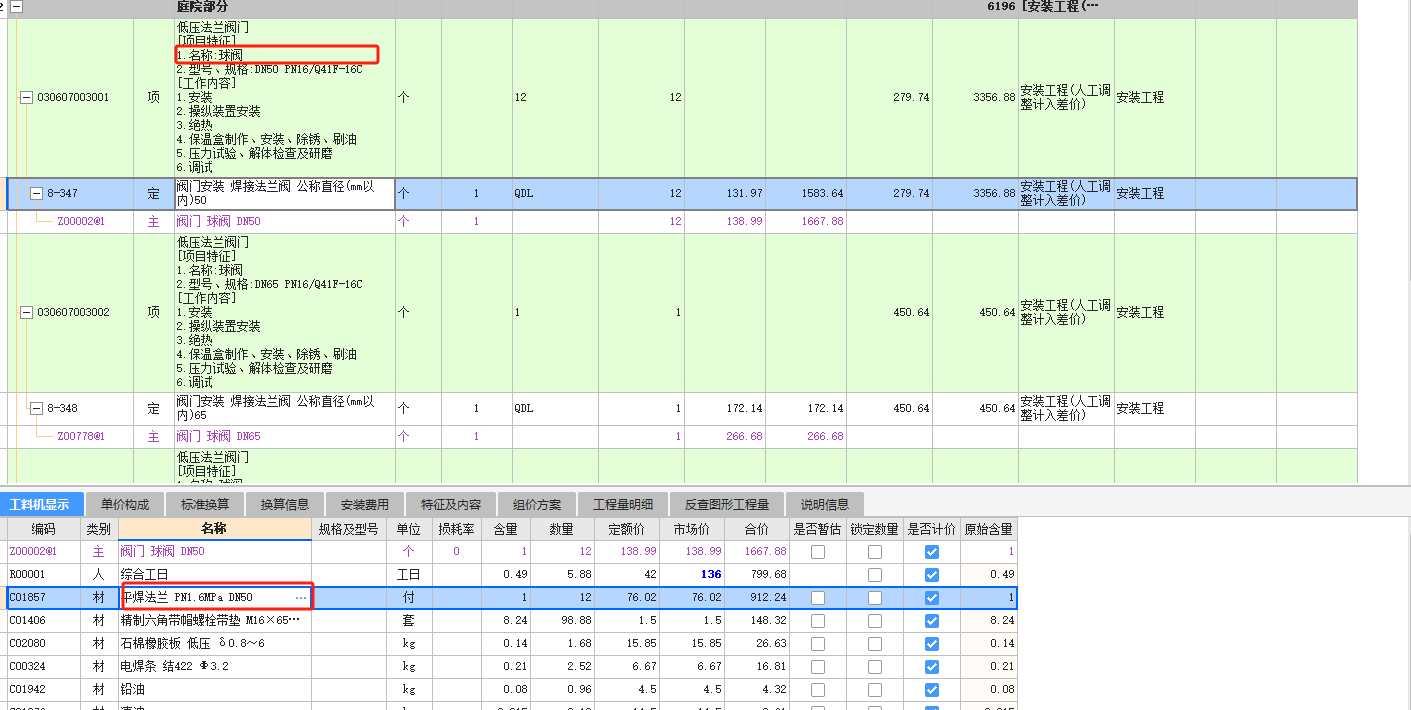The image size is (1411, 710).
Task: Open the 工程量明细 tab
Action: click(623, 504)
